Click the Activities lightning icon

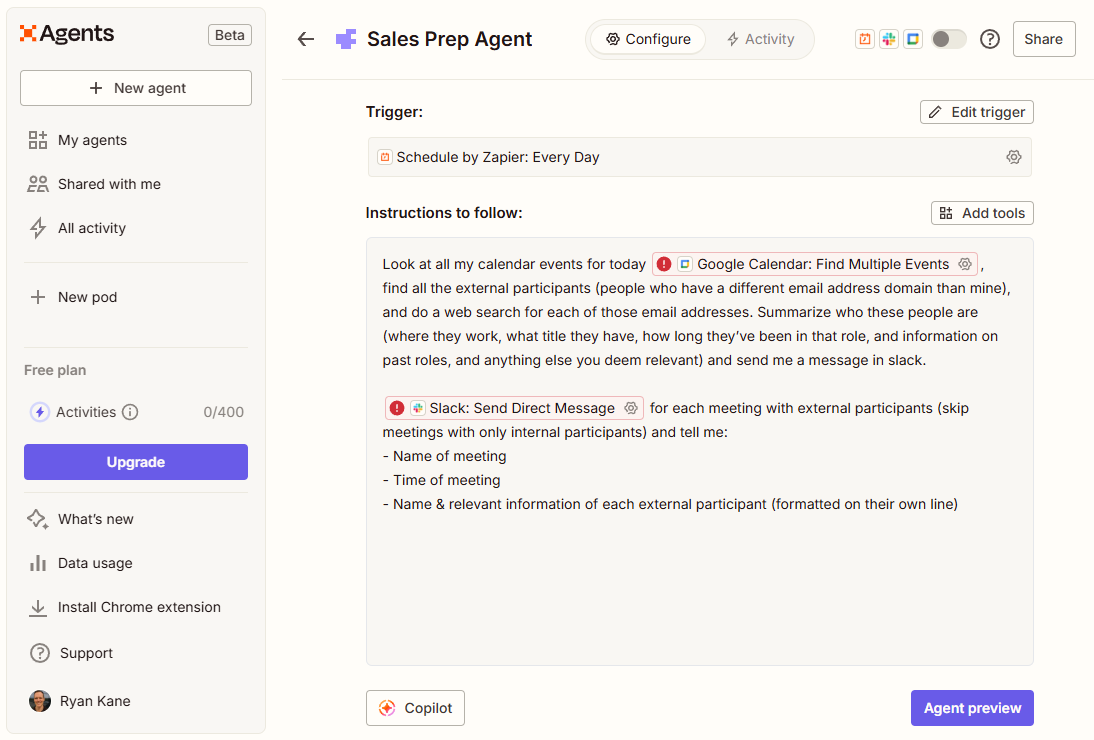point(40,412)
